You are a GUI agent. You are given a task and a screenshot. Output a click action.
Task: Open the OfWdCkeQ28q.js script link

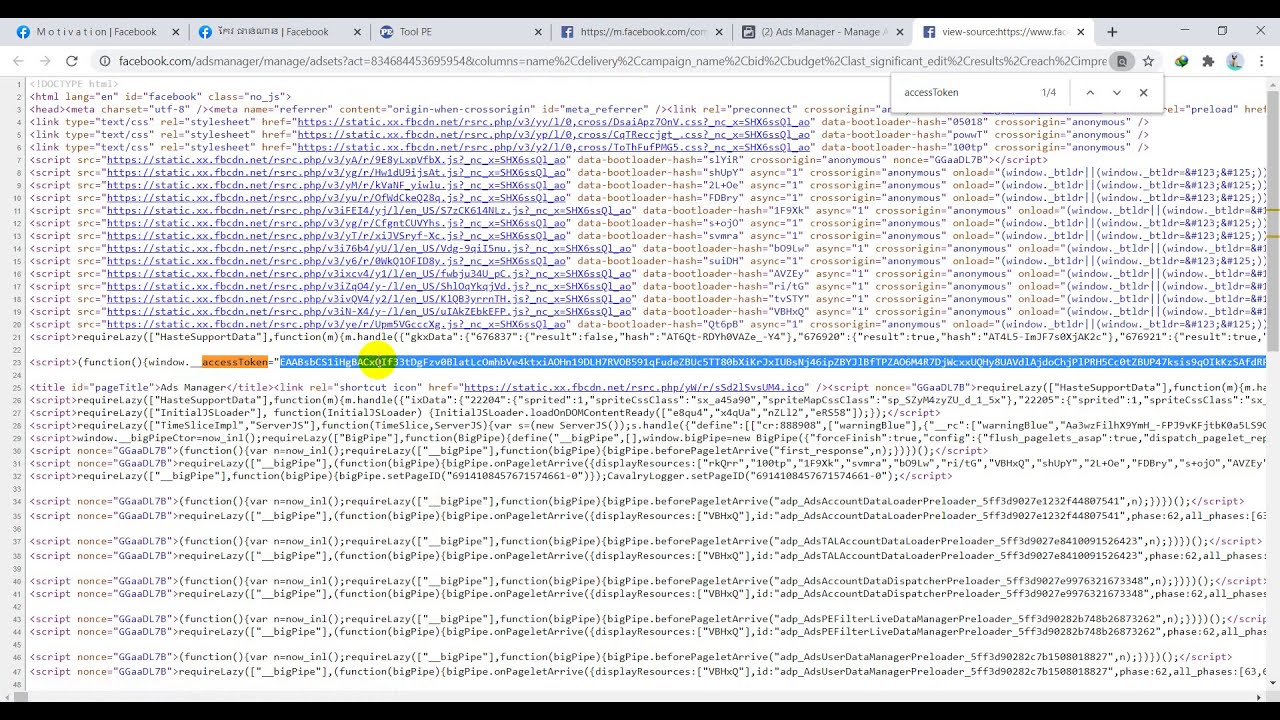pyautogui.click(x=337, y=198)
